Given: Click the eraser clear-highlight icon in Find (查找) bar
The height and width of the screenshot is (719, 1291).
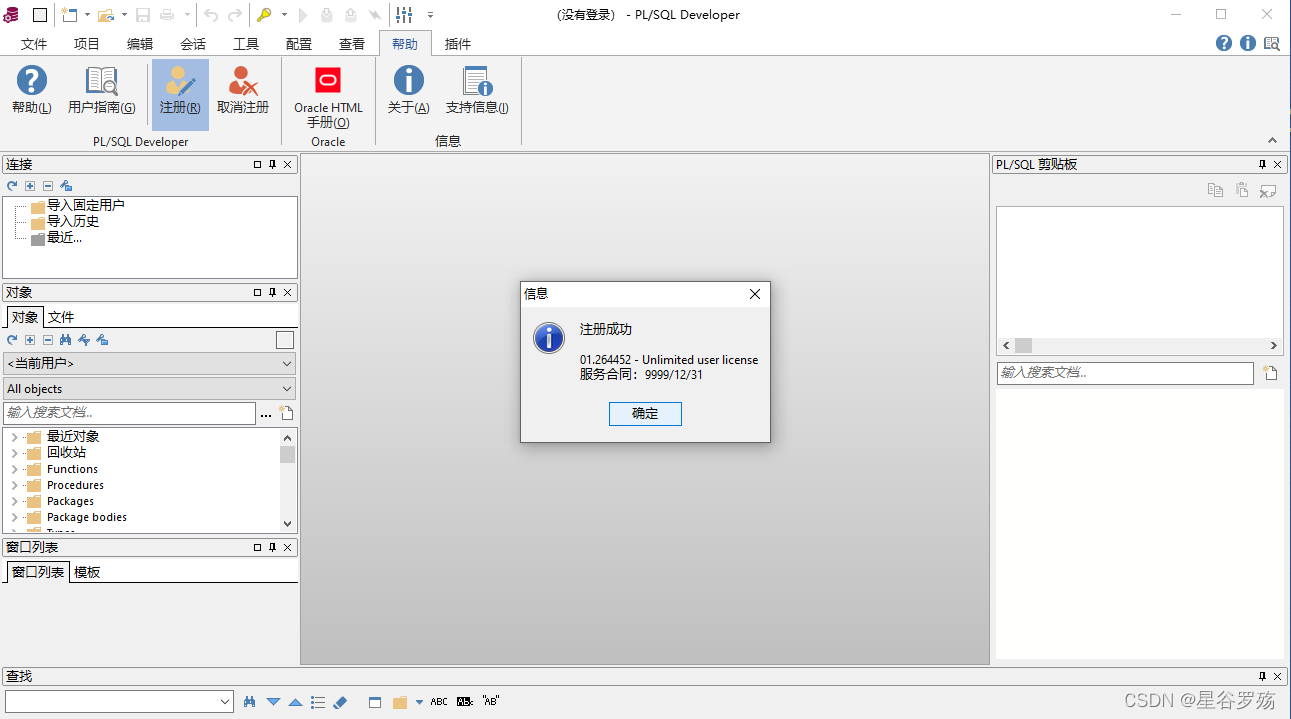Looking at the screenshot, I should [340, 702].
